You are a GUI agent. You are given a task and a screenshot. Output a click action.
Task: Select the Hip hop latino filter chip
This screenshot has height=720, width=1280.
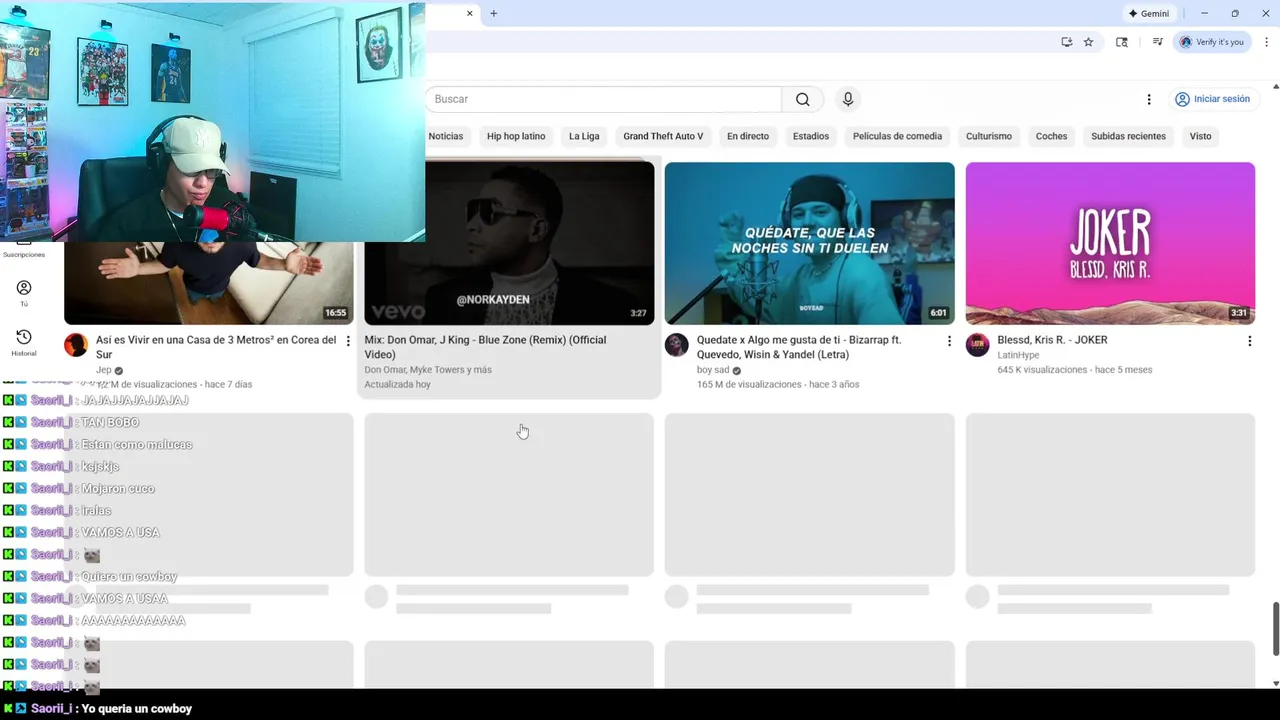point(516,136)
